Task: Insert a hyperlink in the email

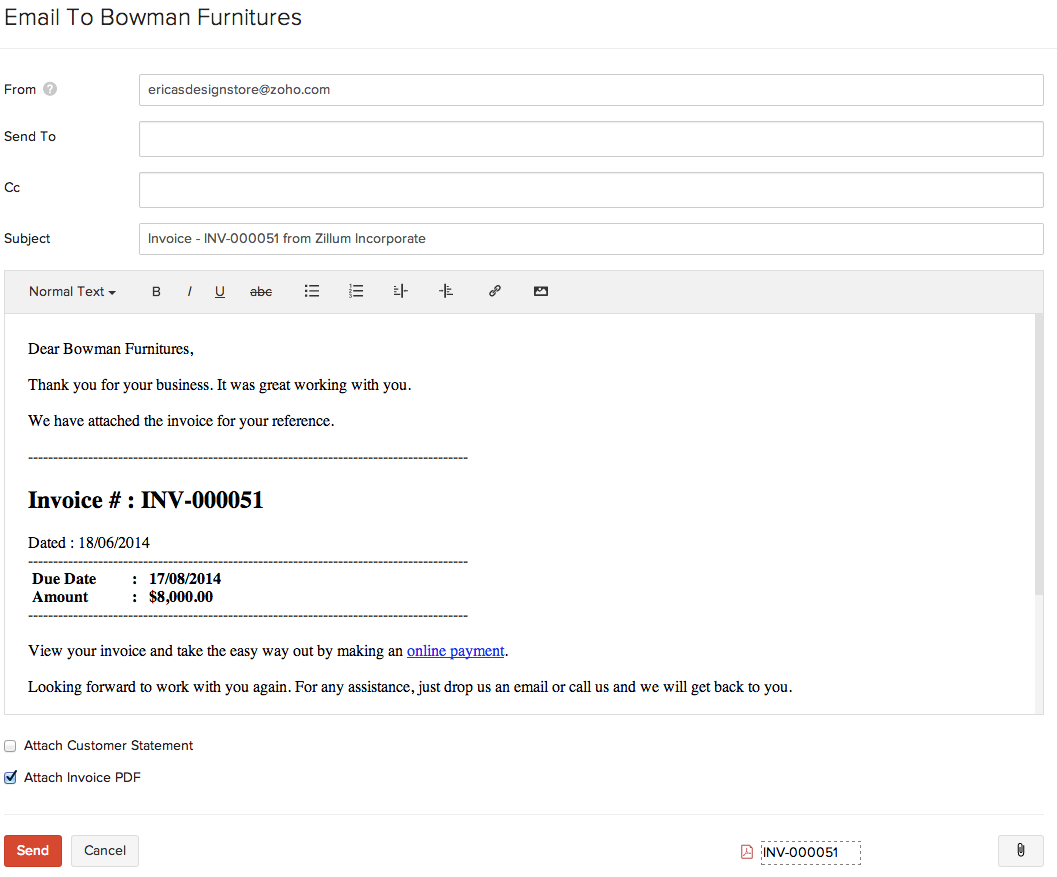Action: click(x=494, y=292)
